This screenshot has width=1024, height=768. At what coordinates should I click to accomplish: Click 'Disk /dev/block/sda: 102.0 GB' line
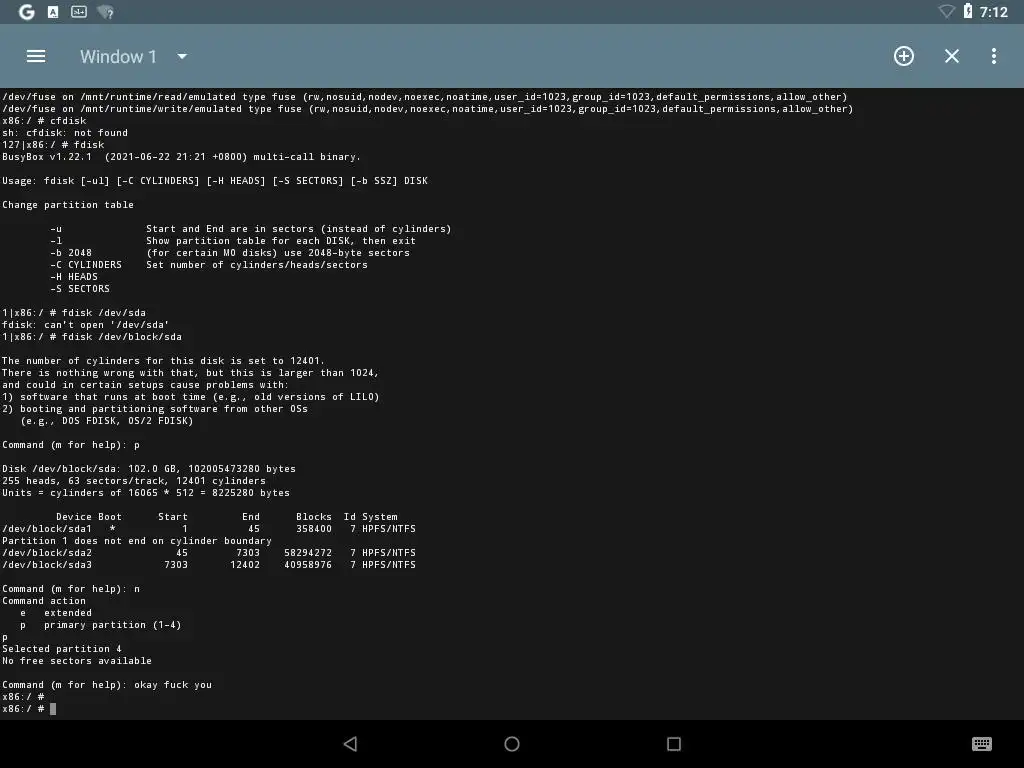[x=148, y=468]
